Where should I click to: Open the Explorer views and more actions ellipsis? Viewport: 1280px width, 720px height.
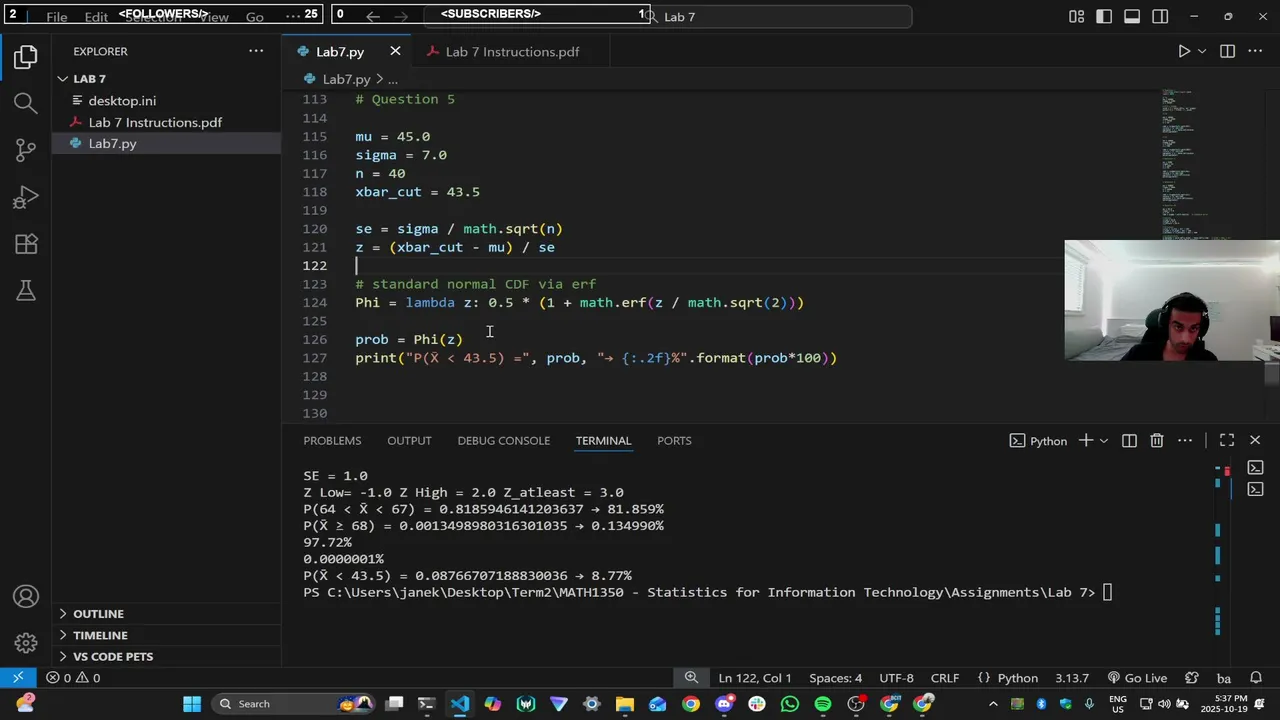point(256,51)
